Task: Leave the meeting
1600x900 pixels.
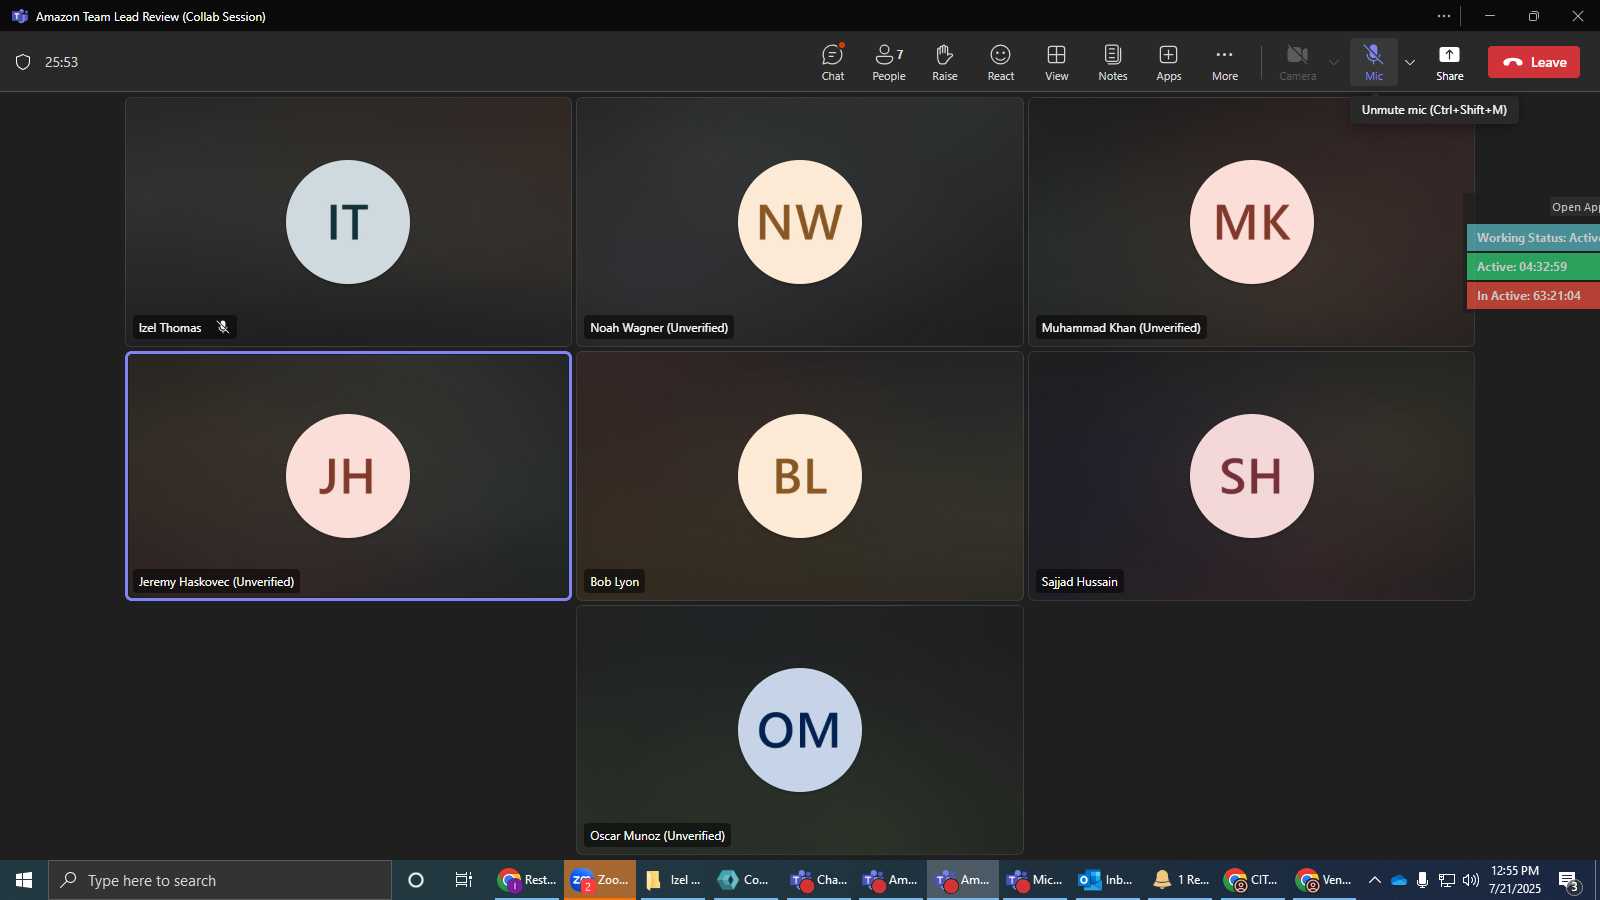Action: [x=1534, y=62]
